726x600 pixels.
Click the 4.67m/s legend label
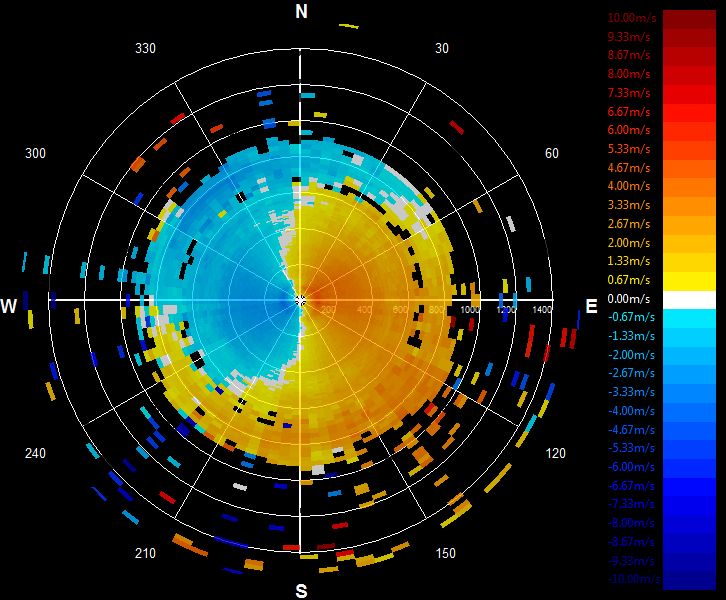[629, 168]
